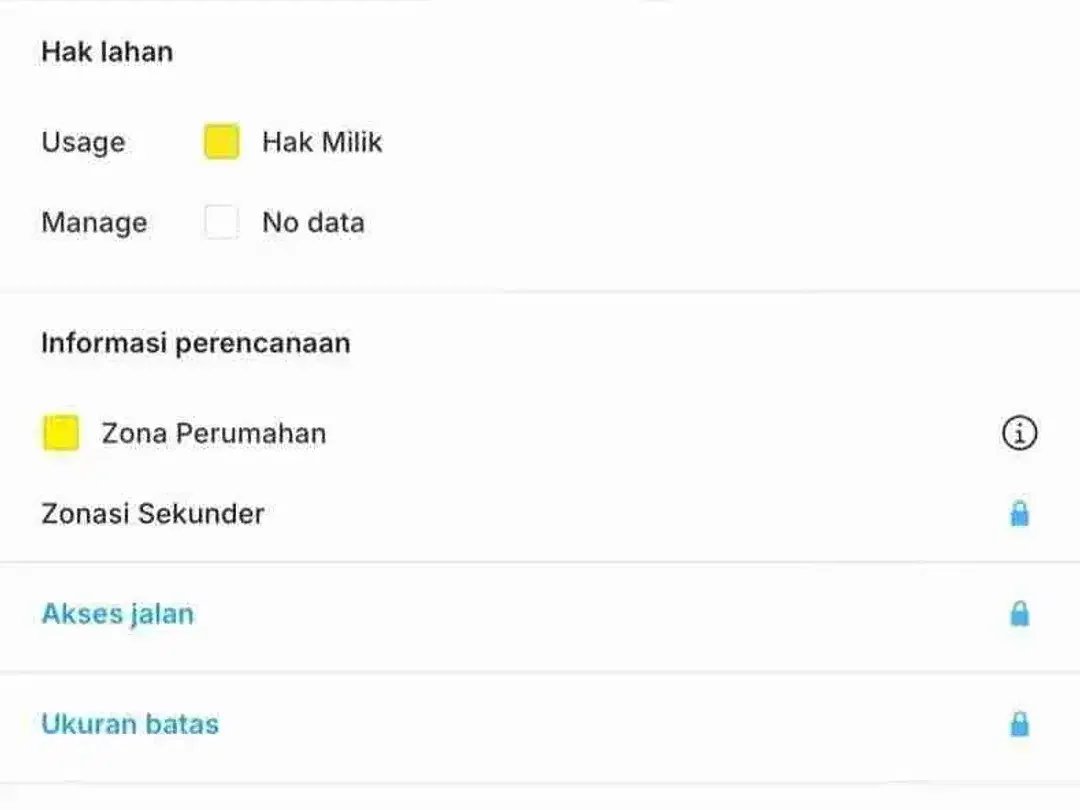
Task: Click the No data manage value
Action: (x=313, y=222)
